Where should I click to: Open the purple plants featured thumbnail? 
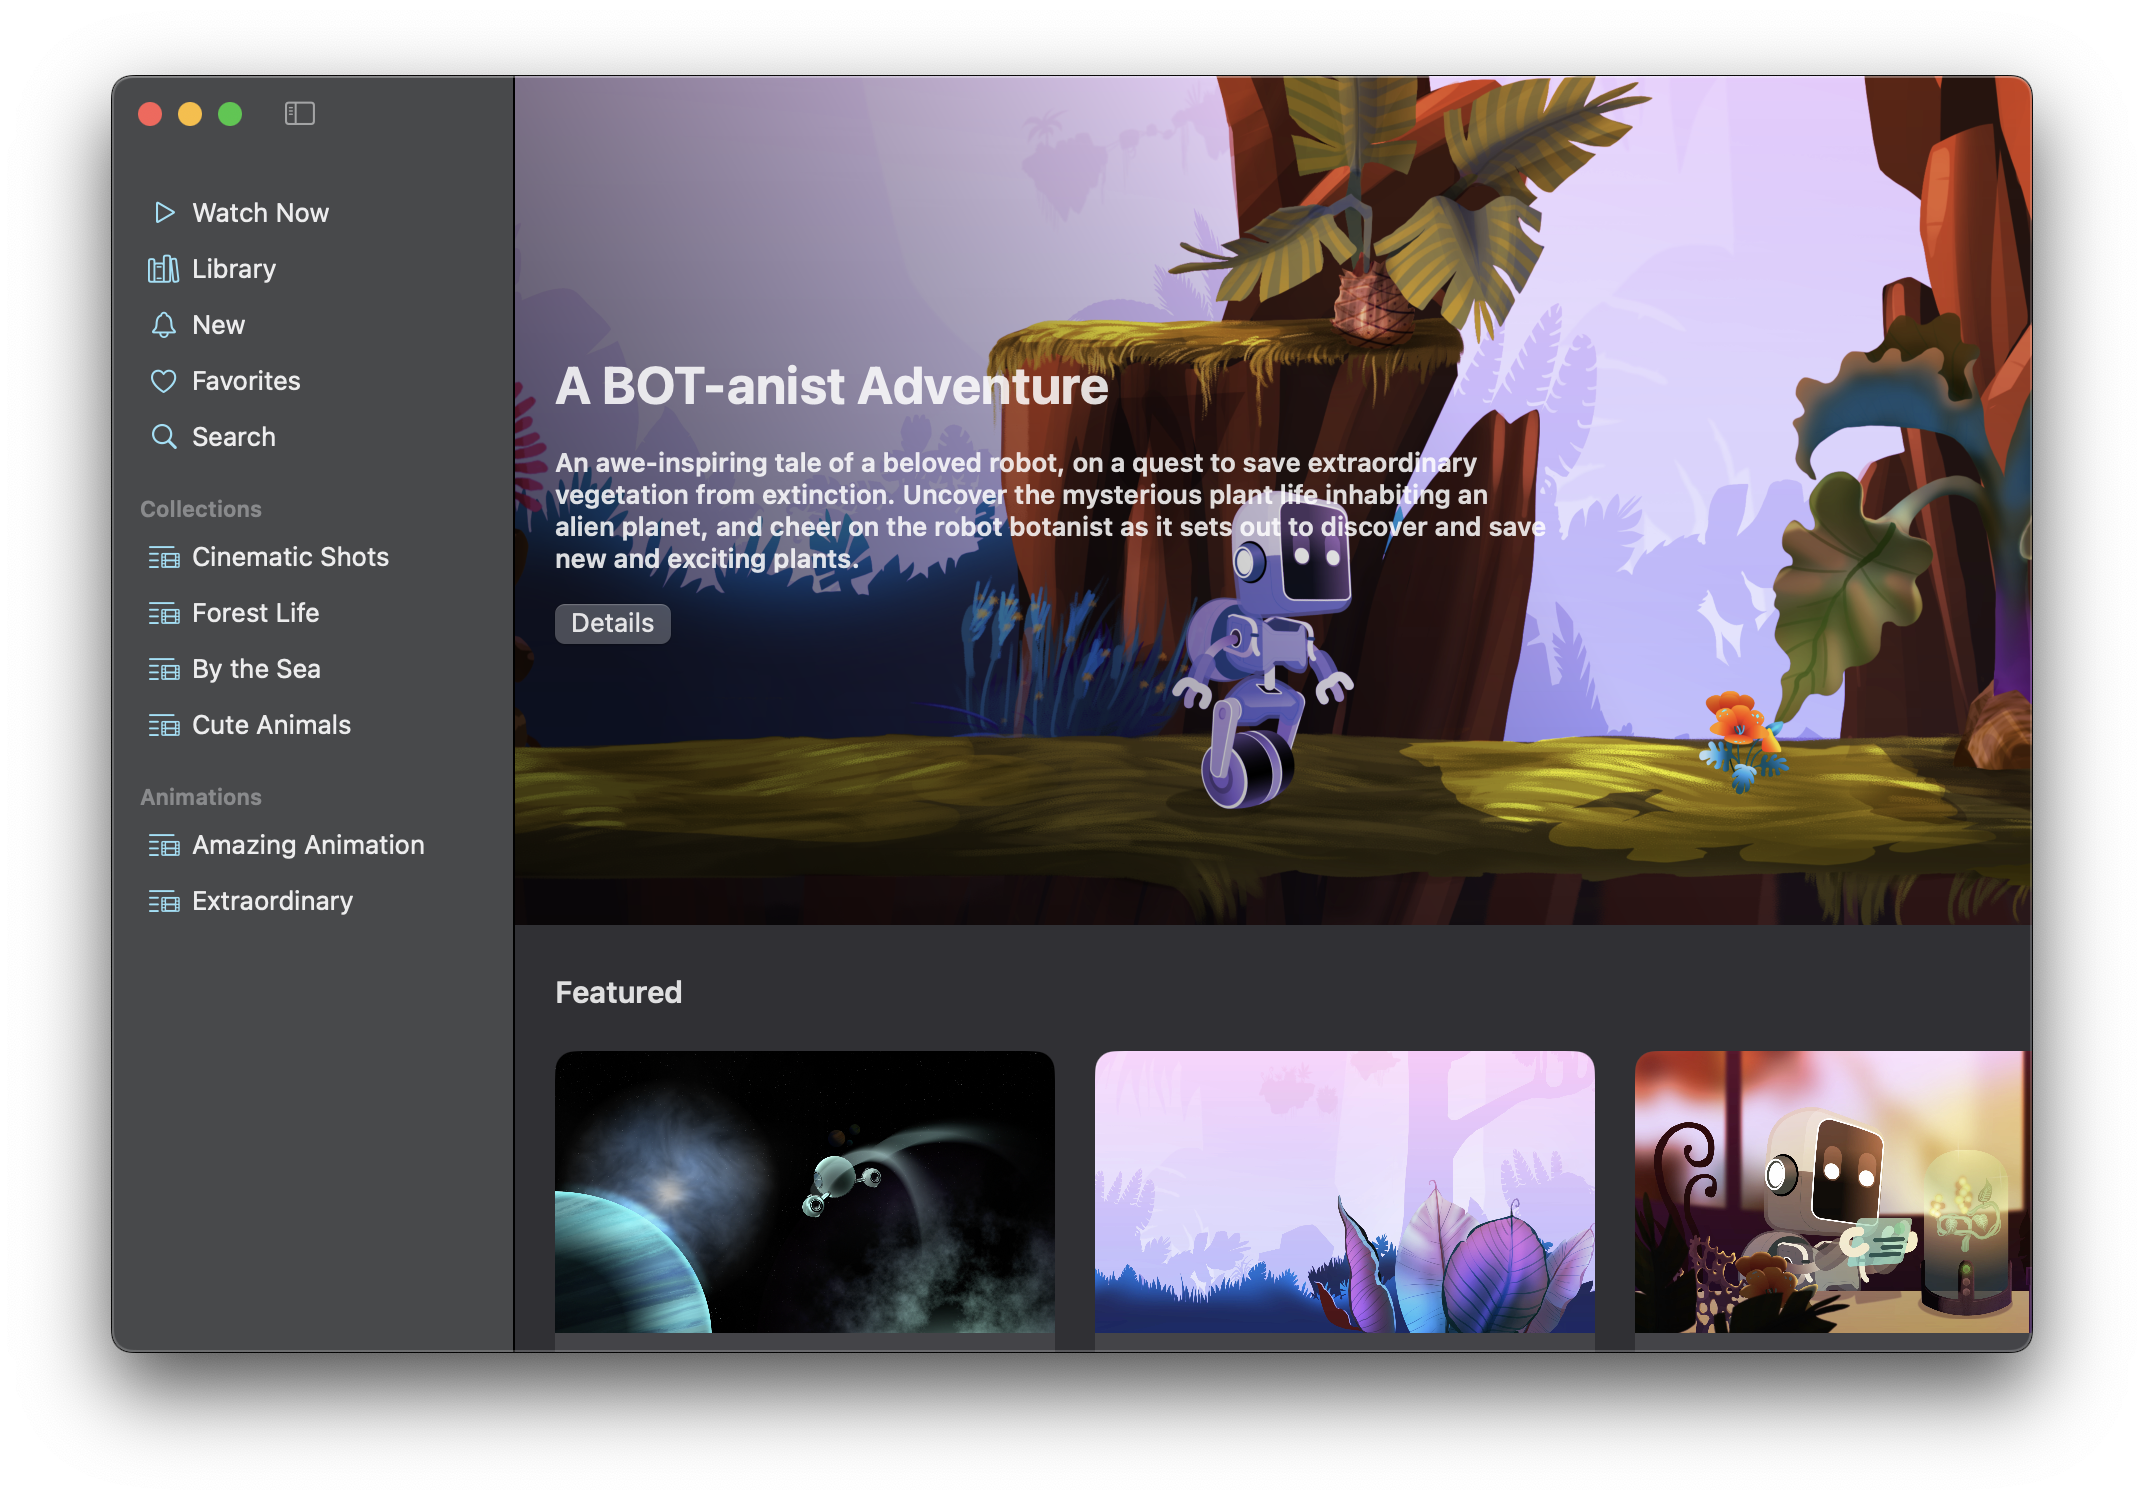(x=1344, y=1192)
